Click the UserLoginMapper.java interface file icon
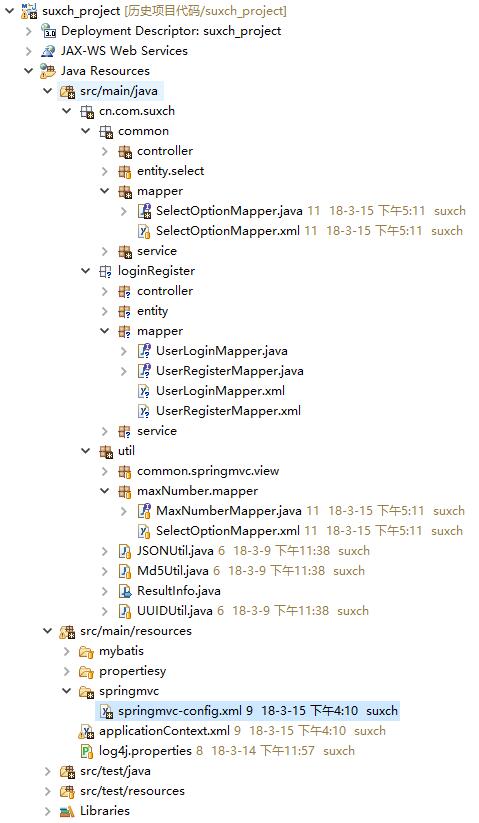479x823 pixels. (x=144, y=351)
